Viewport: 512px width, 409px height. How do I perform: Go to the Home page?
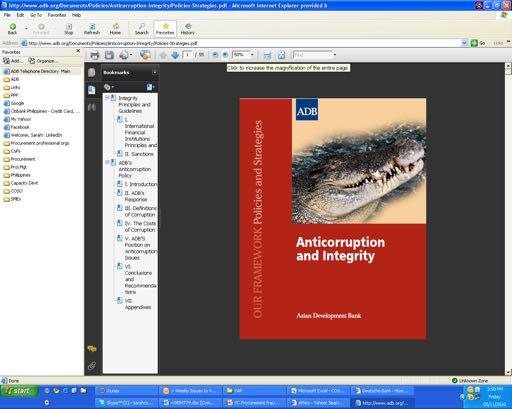pyautogui.click(x=115, y=29)
